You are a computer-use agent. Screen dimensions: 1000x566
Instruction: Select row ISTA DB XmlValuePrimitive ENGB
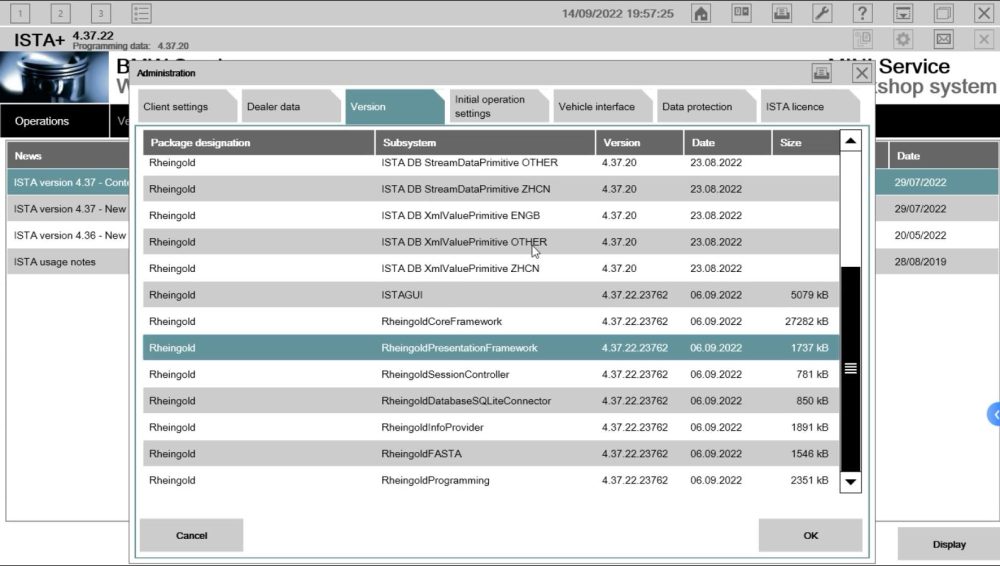point(490,216)
